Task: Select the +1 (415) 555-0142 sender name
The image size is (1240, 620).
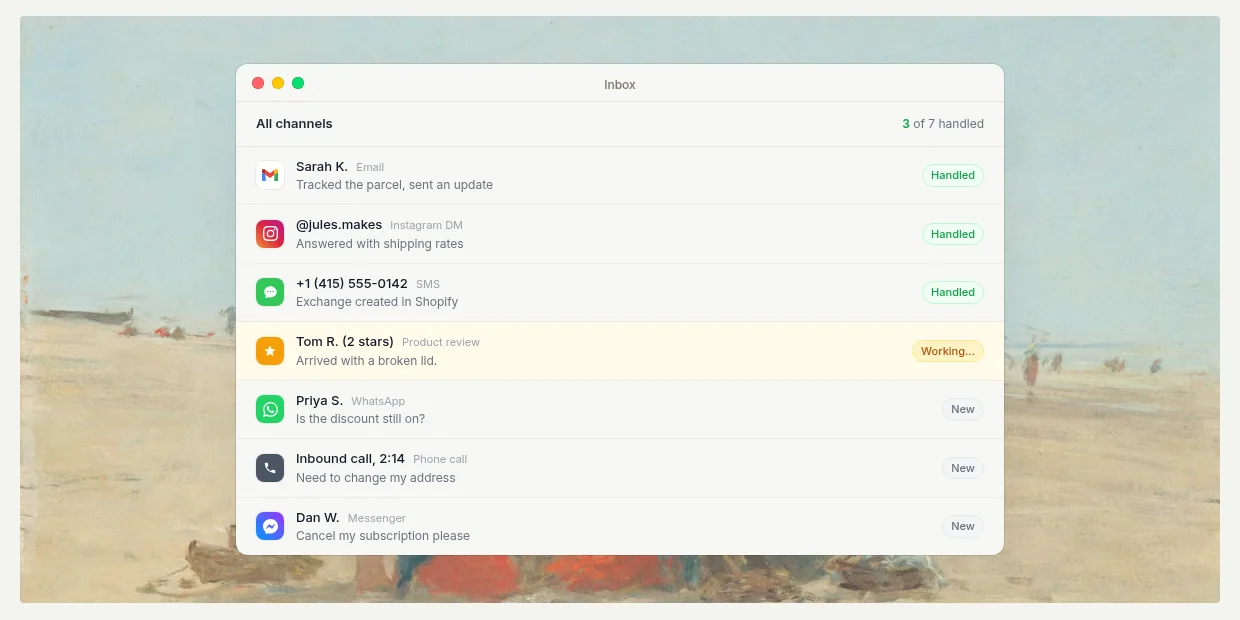Action: point(352,283)
